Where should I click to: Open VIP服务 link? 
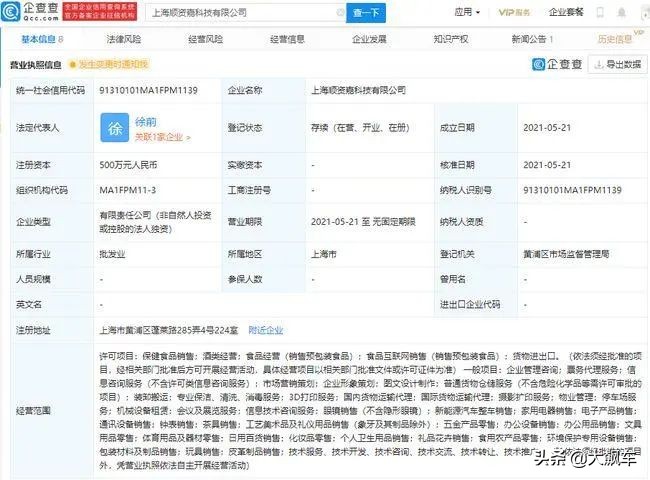click(514, 12)
